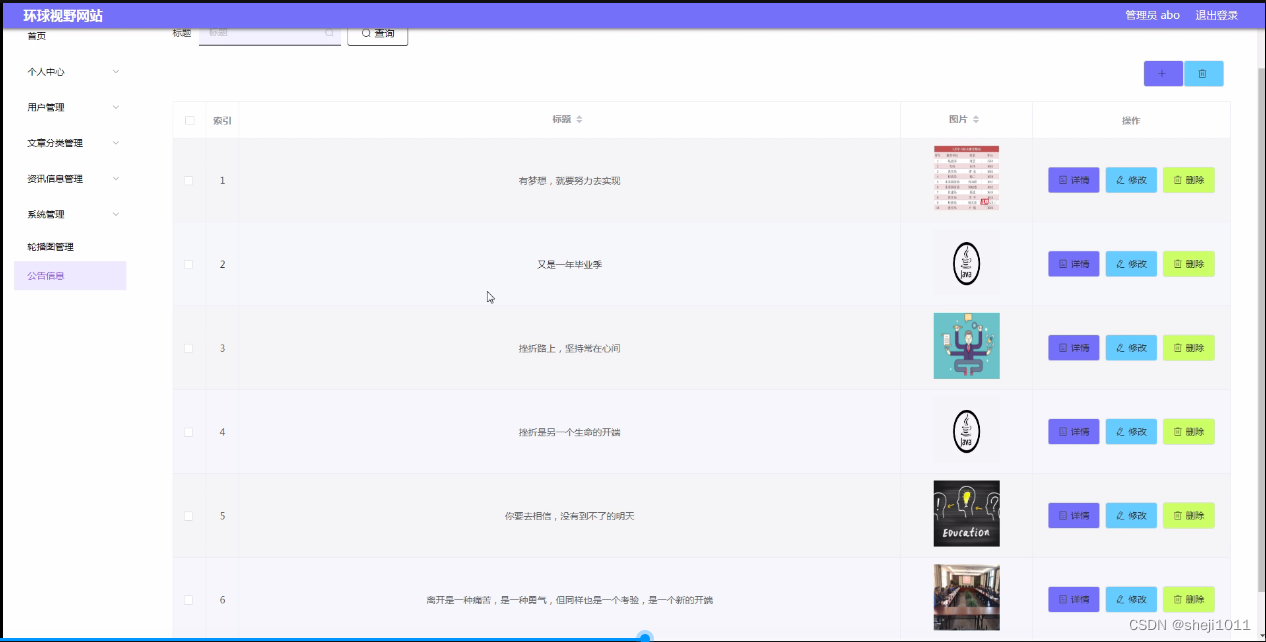Click the purple add (+) icon button
This screenshot has width=1266, height=642.
(1161, 73)
